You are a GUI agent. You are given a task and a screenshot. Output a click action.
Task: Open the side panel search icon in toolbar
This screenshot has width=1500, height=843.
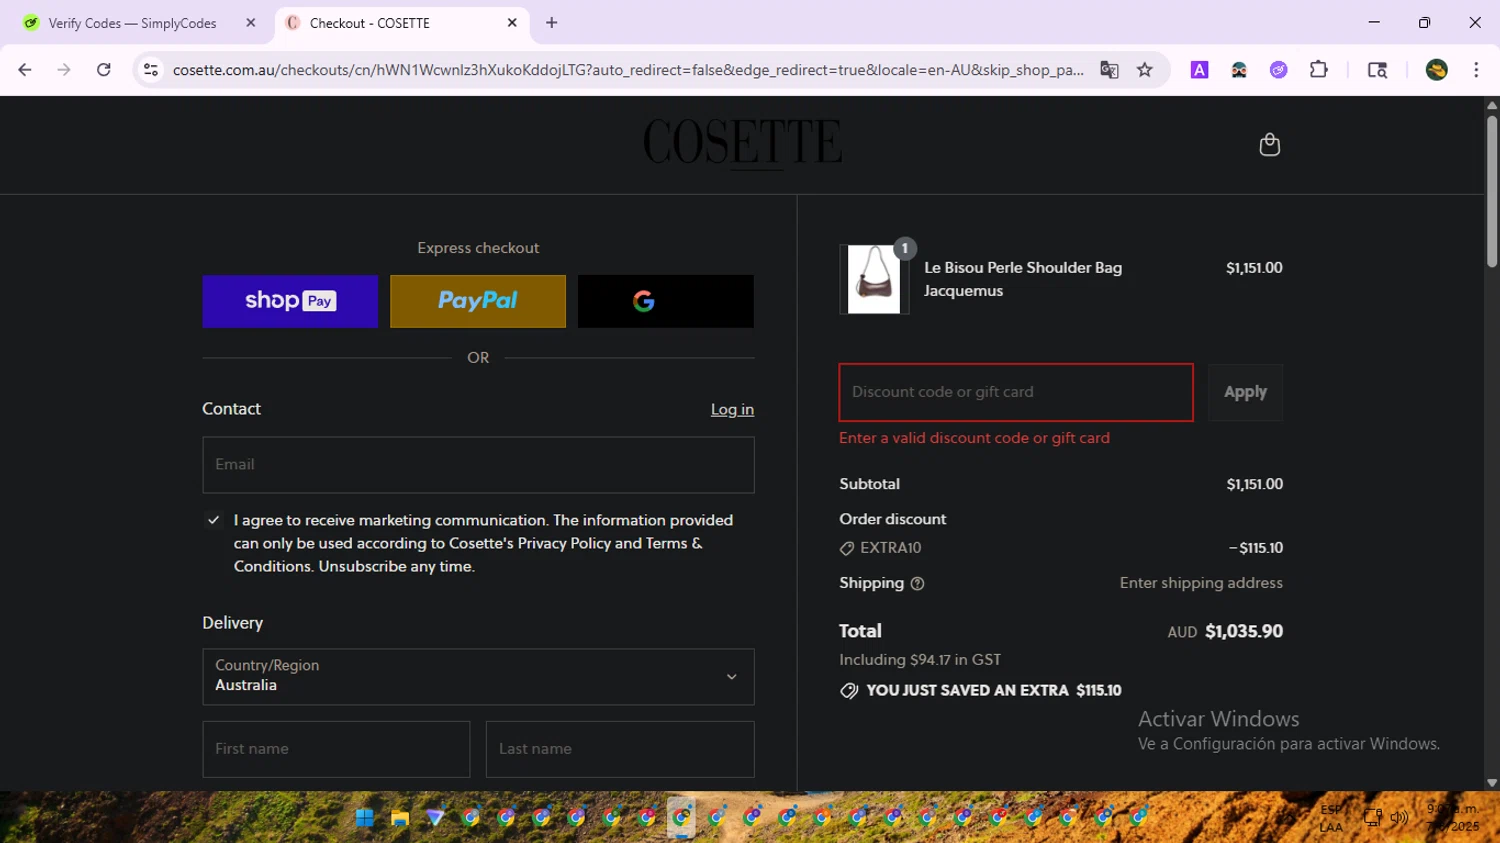pos(1377,70)
